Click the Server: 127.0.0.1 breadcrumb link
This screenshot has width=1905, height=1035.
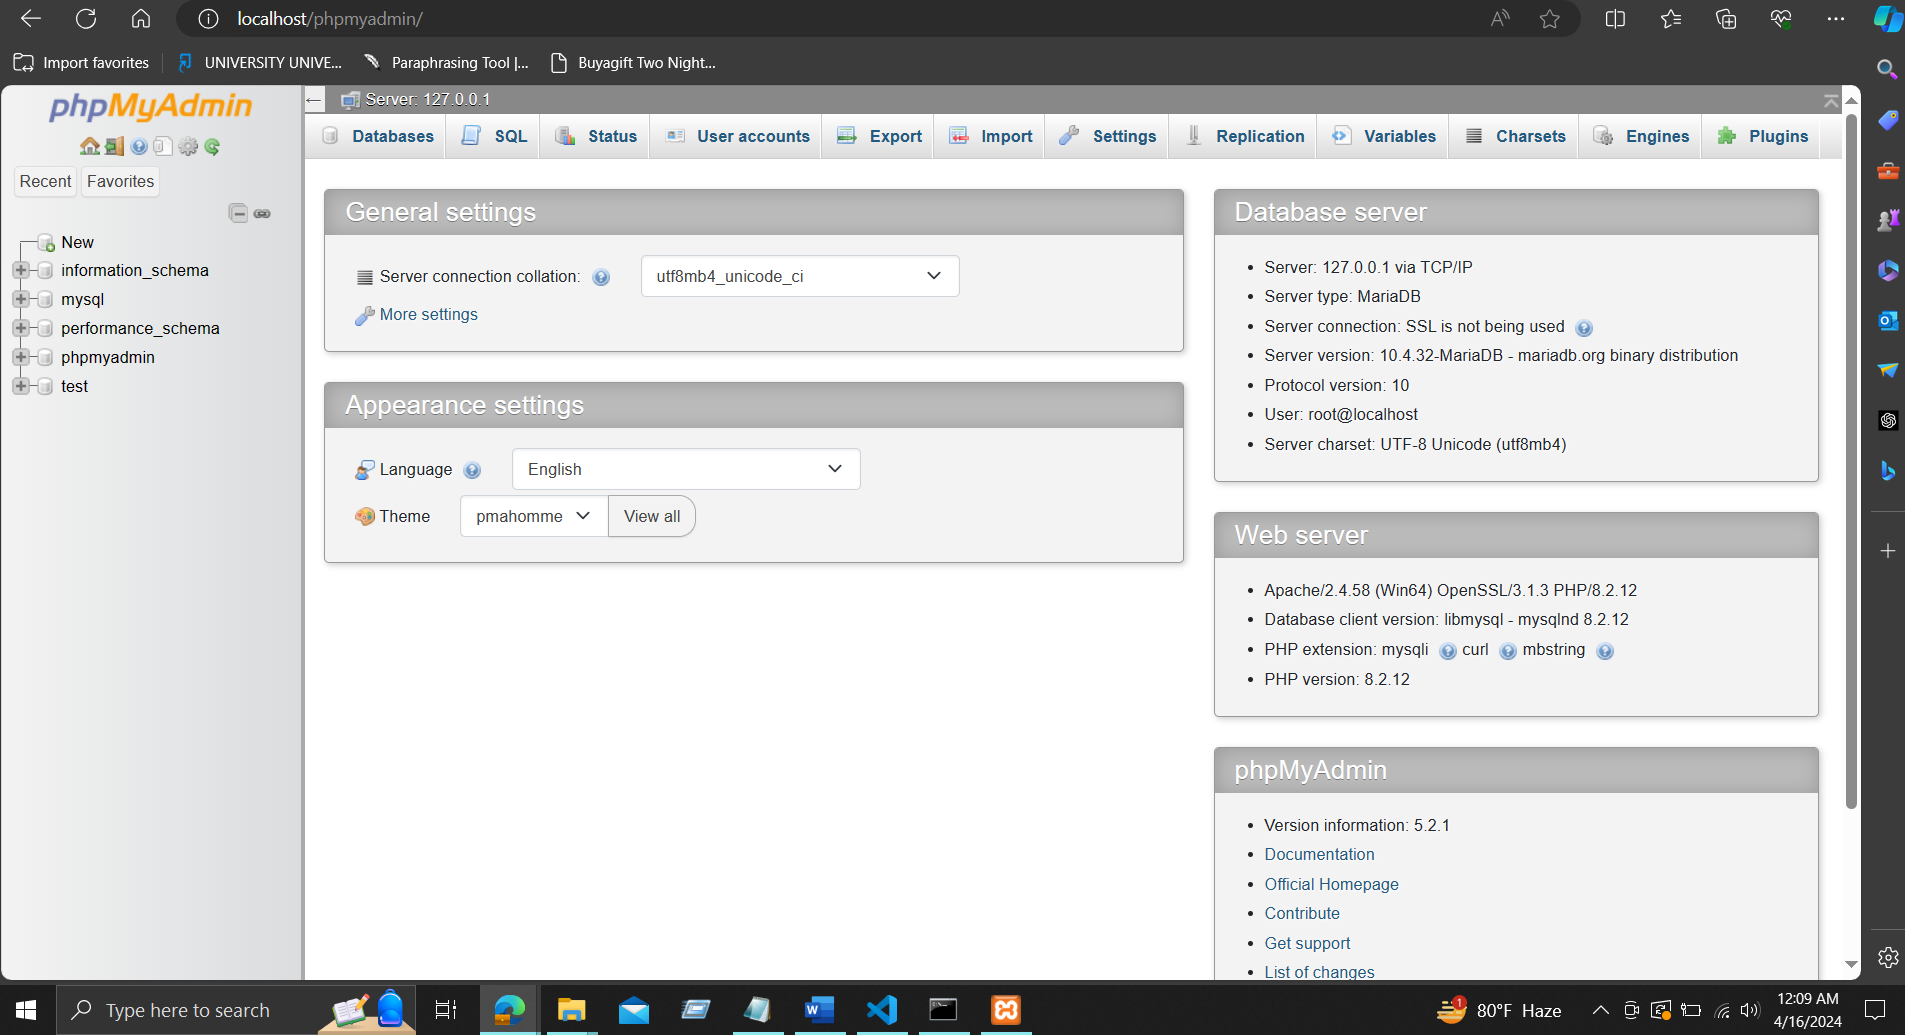click(x=427, y=99)
